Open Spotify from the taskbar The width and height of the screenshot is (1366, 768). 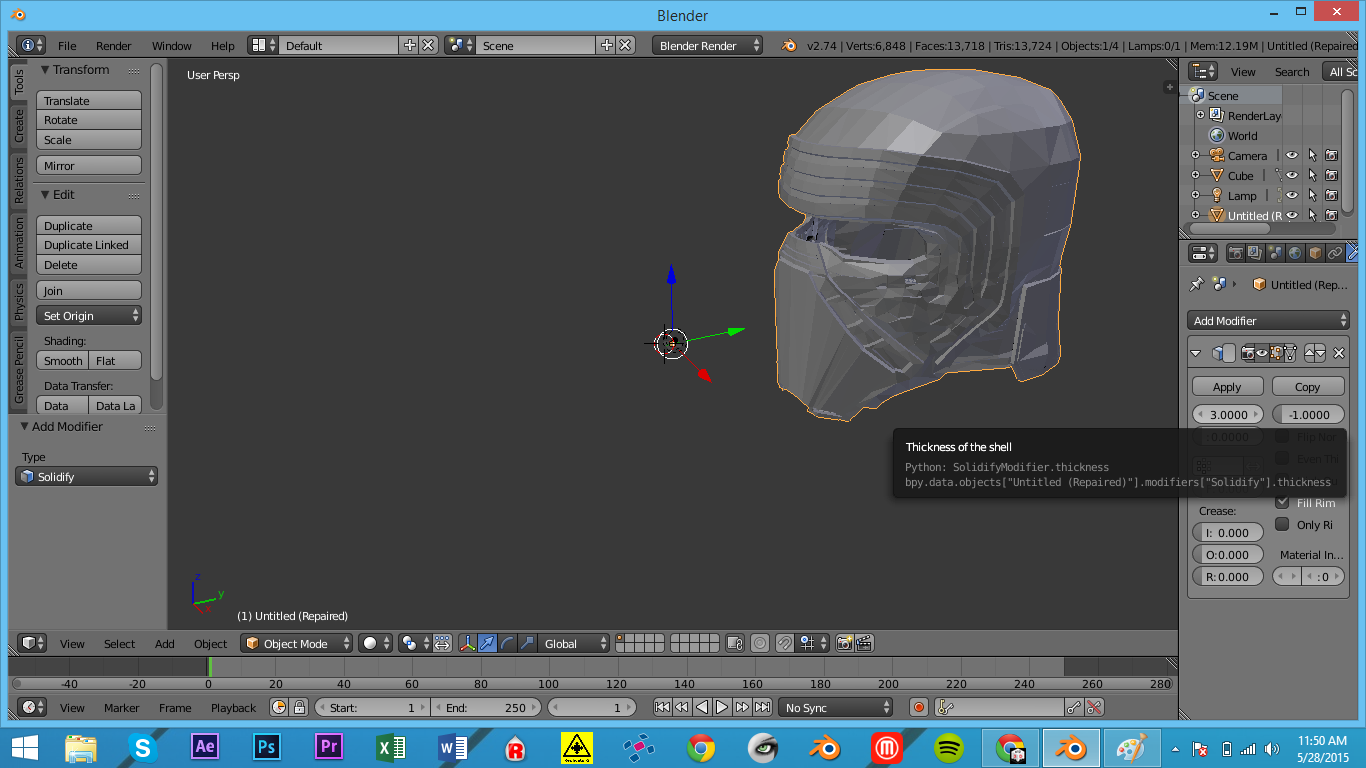point(948,747)
